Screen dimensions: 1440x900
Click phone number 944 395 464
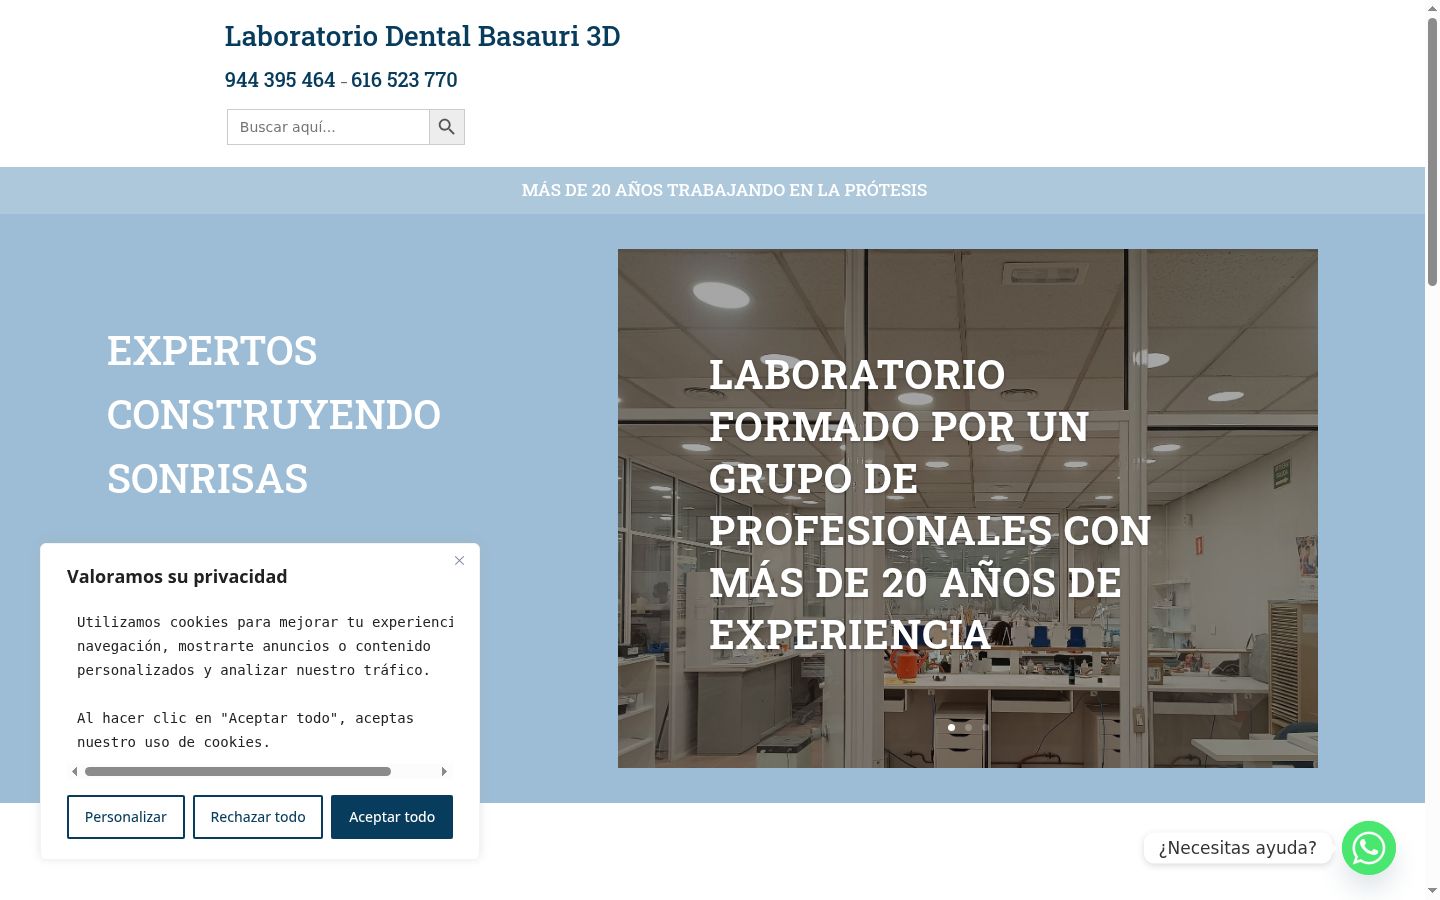point(280,80)
